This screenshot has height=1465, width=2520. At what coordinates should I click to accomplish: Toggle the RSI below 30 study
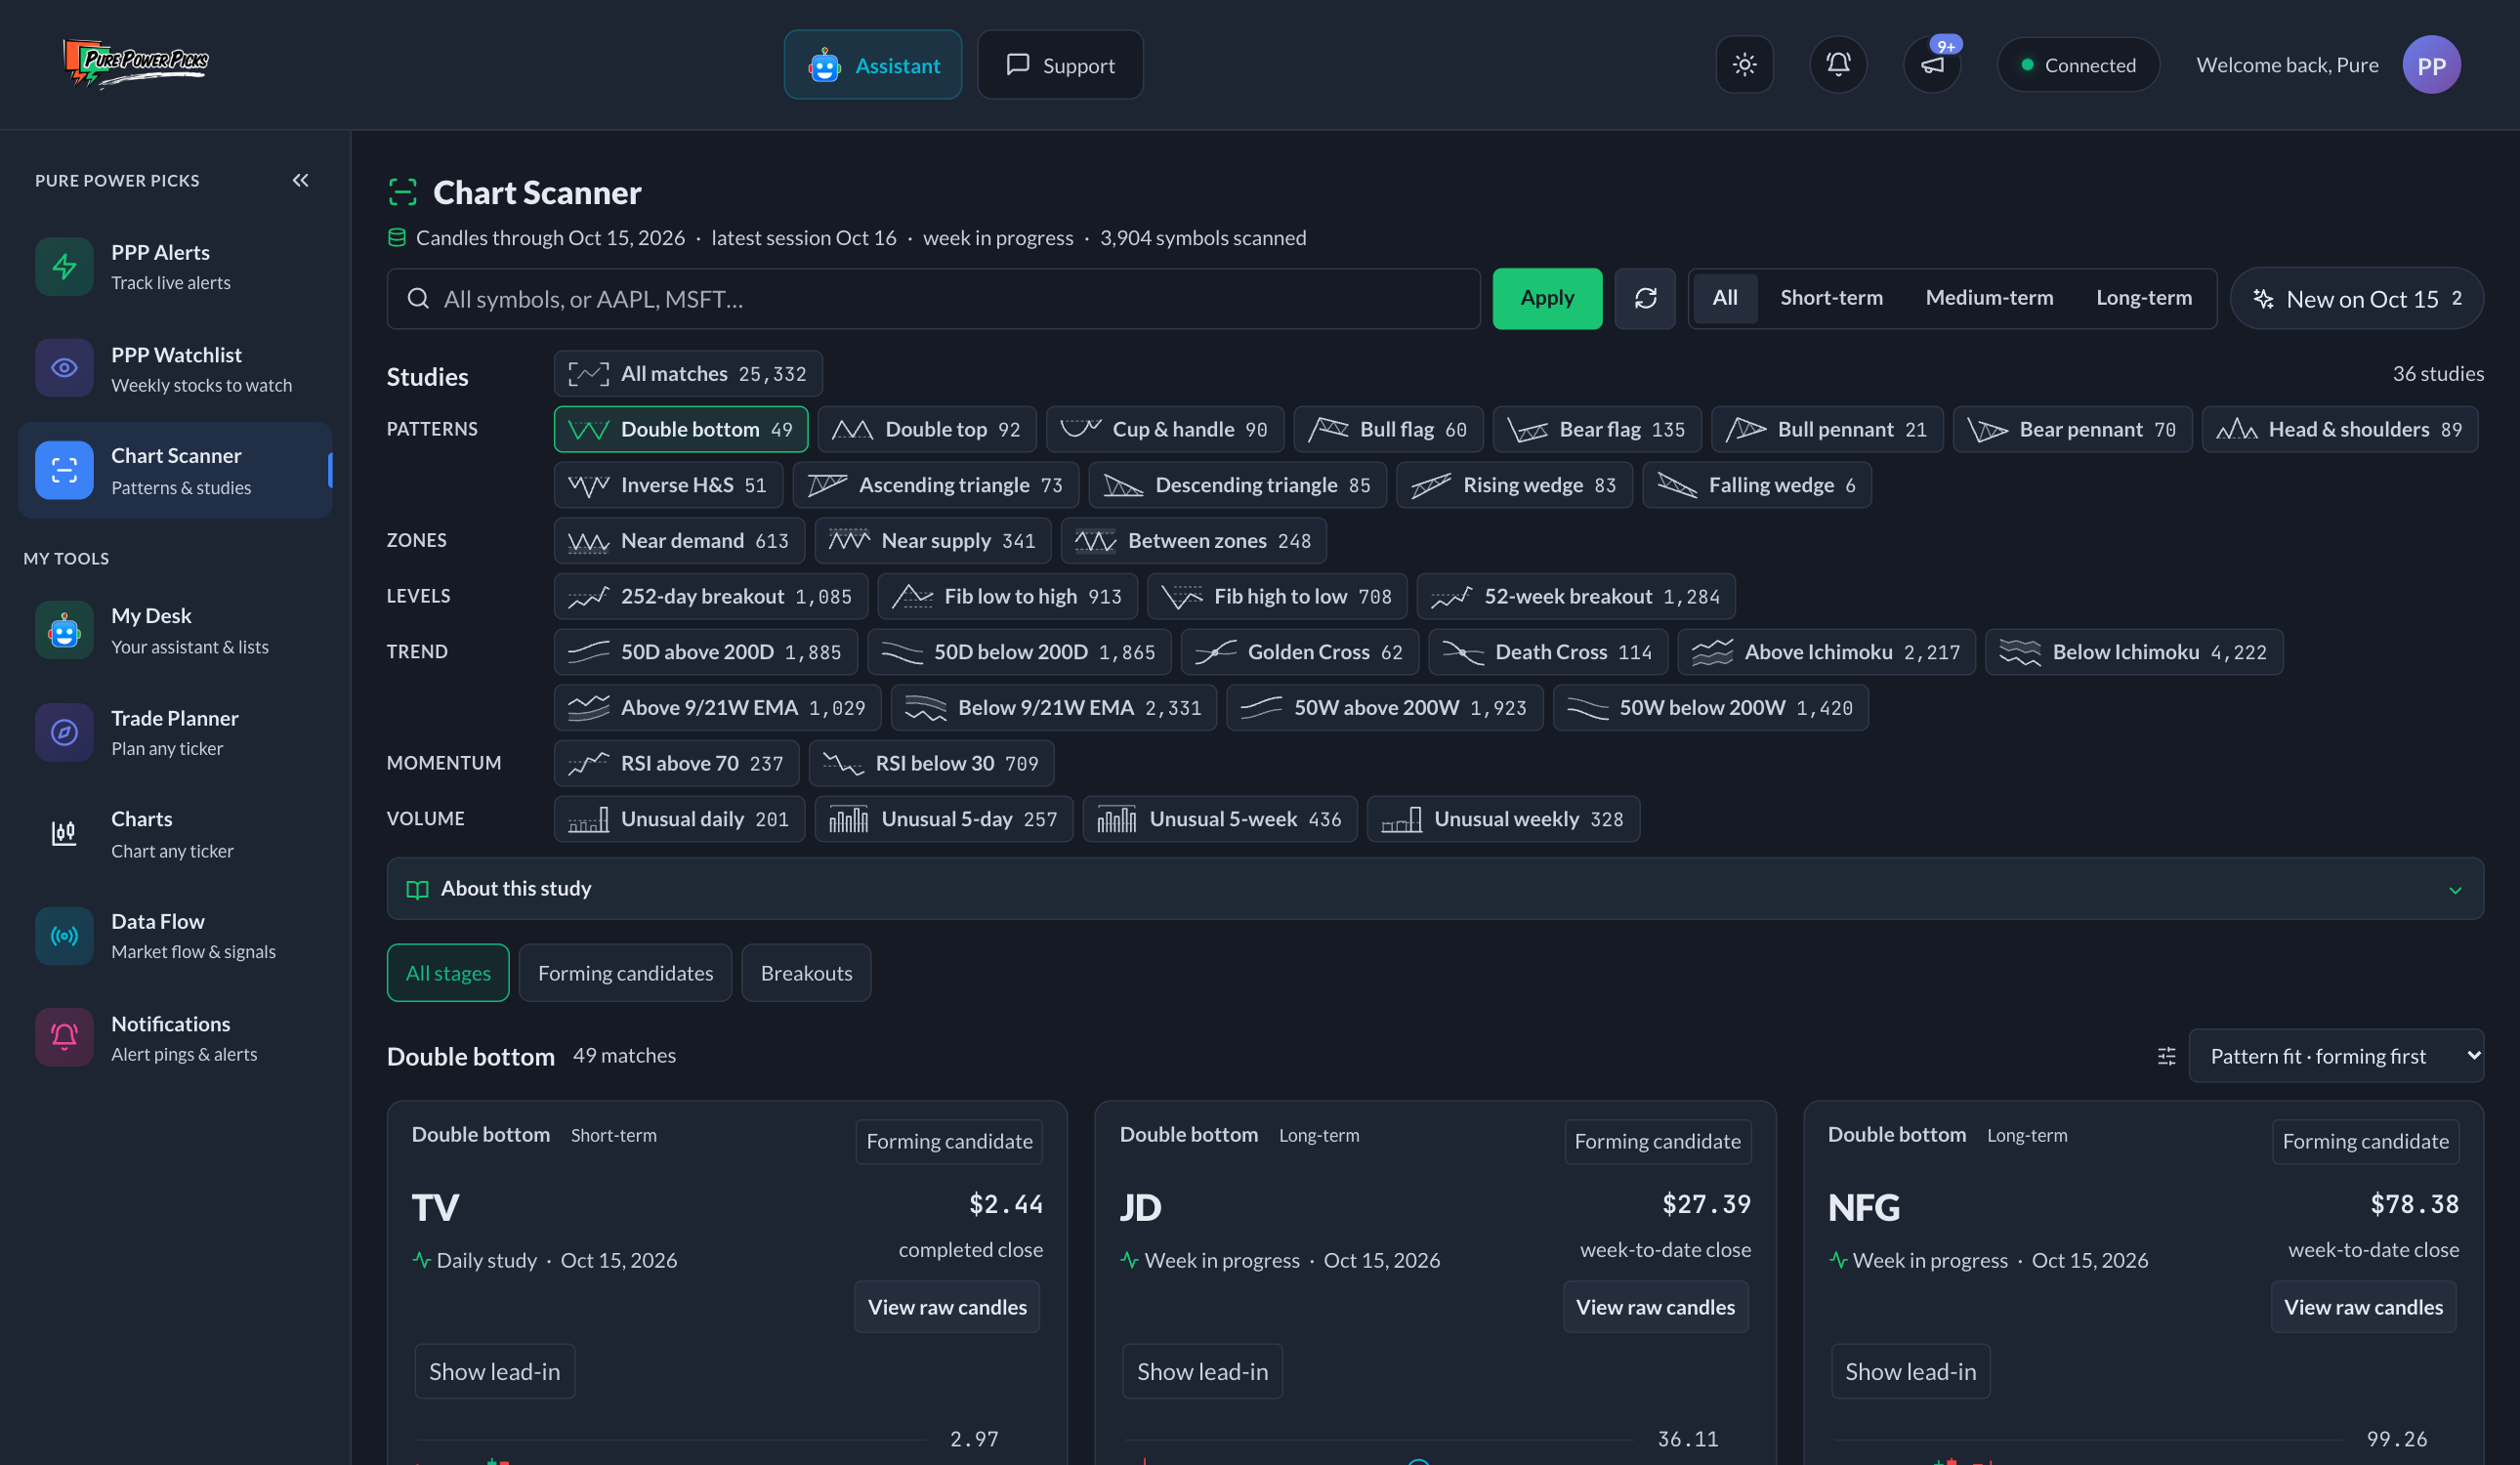(x=931, y=763)
